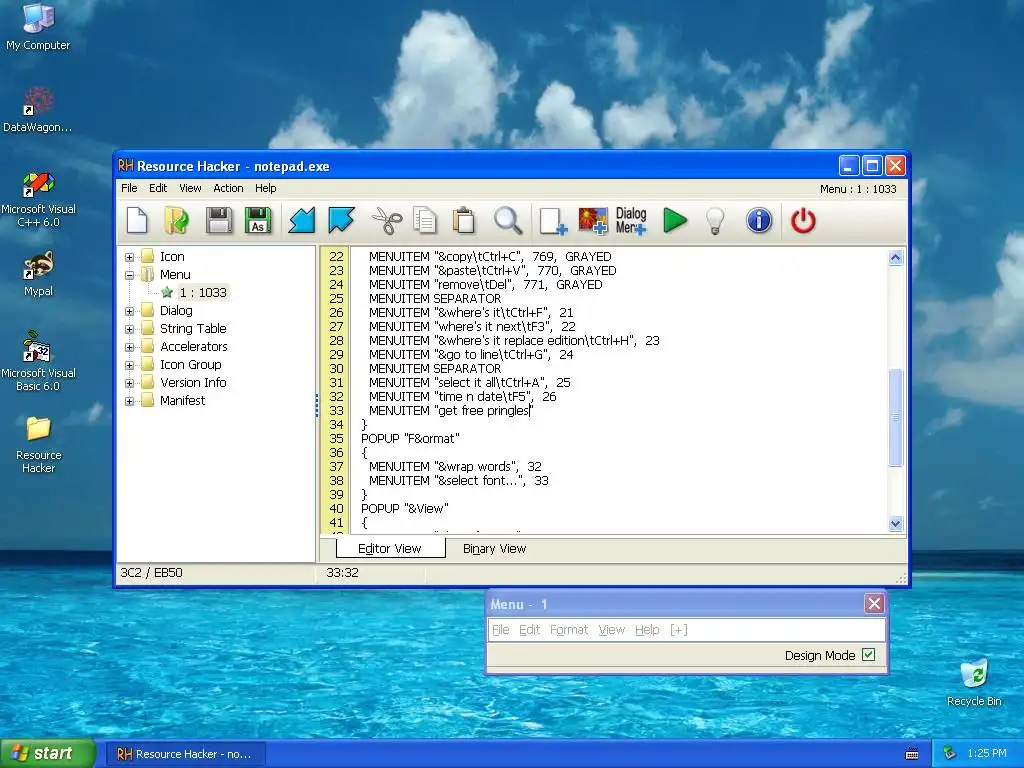Open the Help menu in Resource Hacker
This screenshot has width=1024, height=768.
pos(266,188)
